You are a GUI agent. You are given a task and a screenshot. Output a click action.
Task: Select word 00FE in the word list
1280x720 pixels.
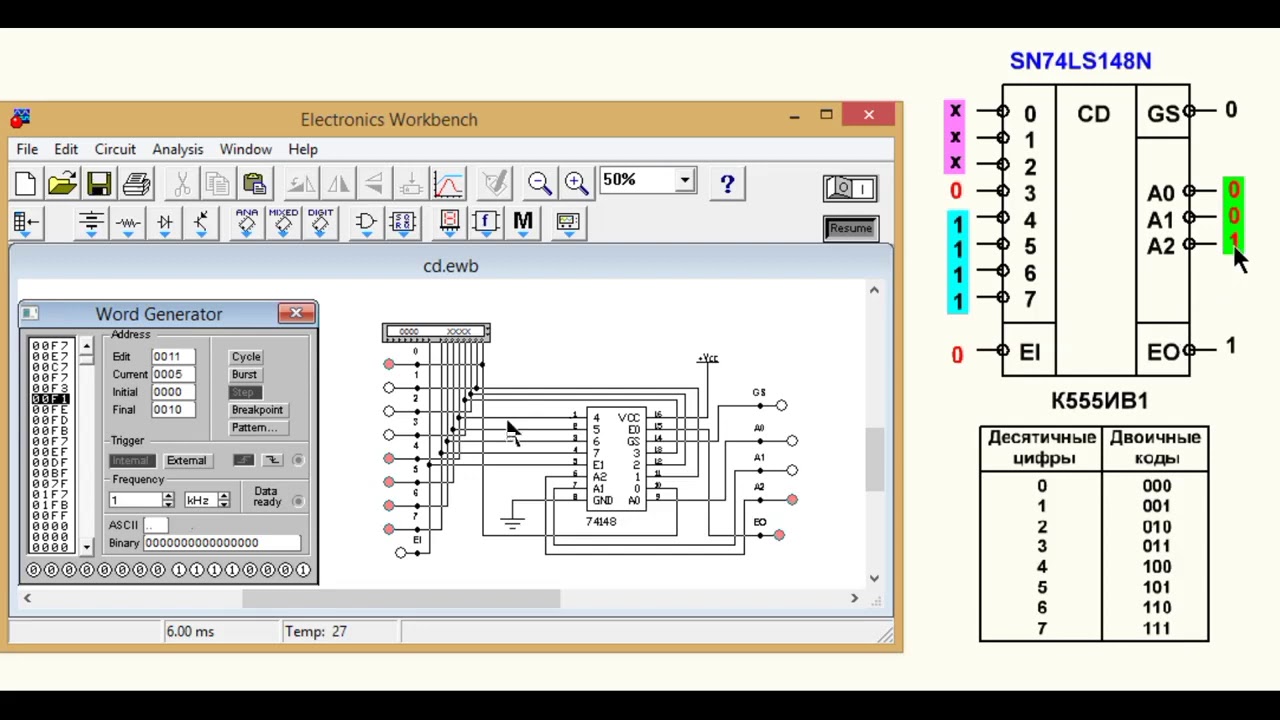(x=50, y=410)
